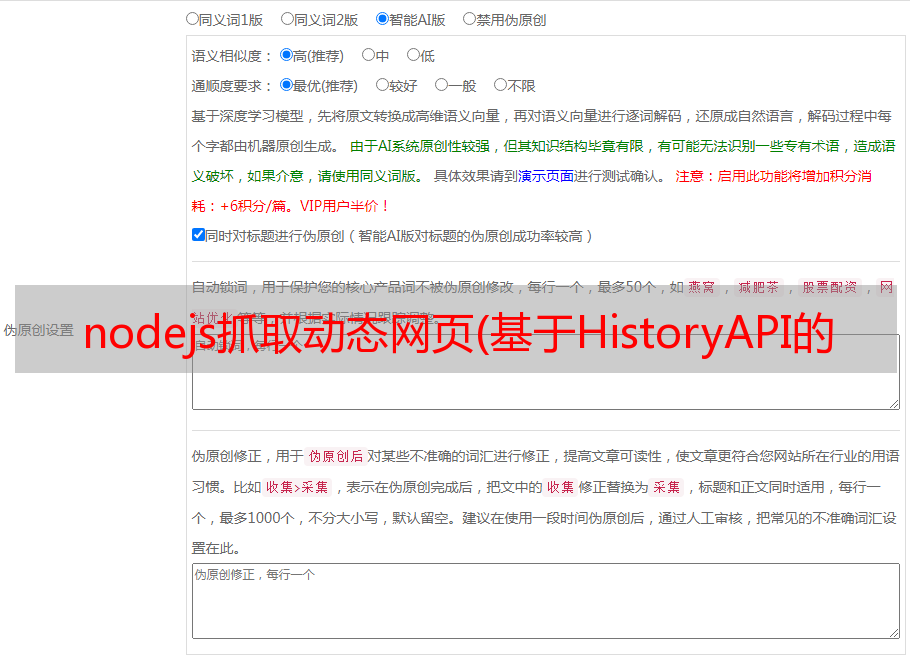This screenshot has height=658, width=911.
Task: Select 禁用伪原创 to disable rewriting
Action: coord(469,18)
